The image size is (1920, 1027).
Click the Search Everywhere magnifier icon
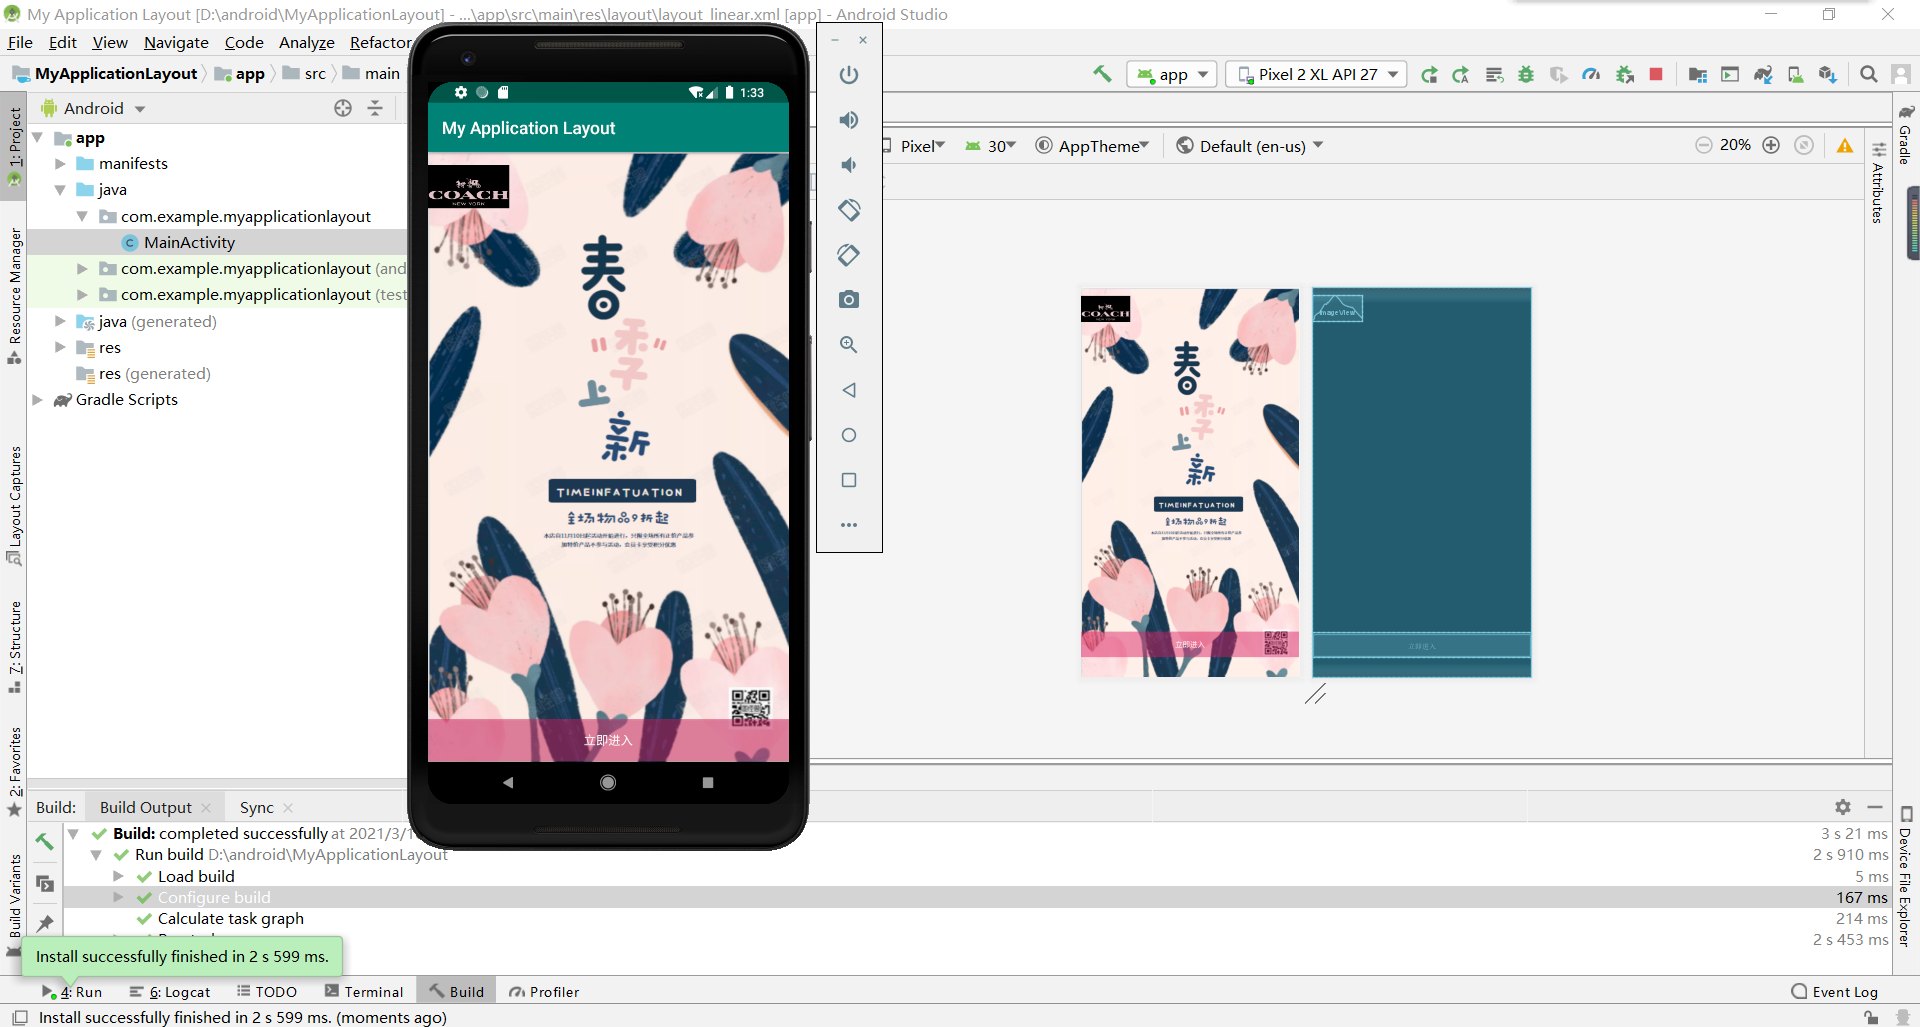tap(1868, 74)
